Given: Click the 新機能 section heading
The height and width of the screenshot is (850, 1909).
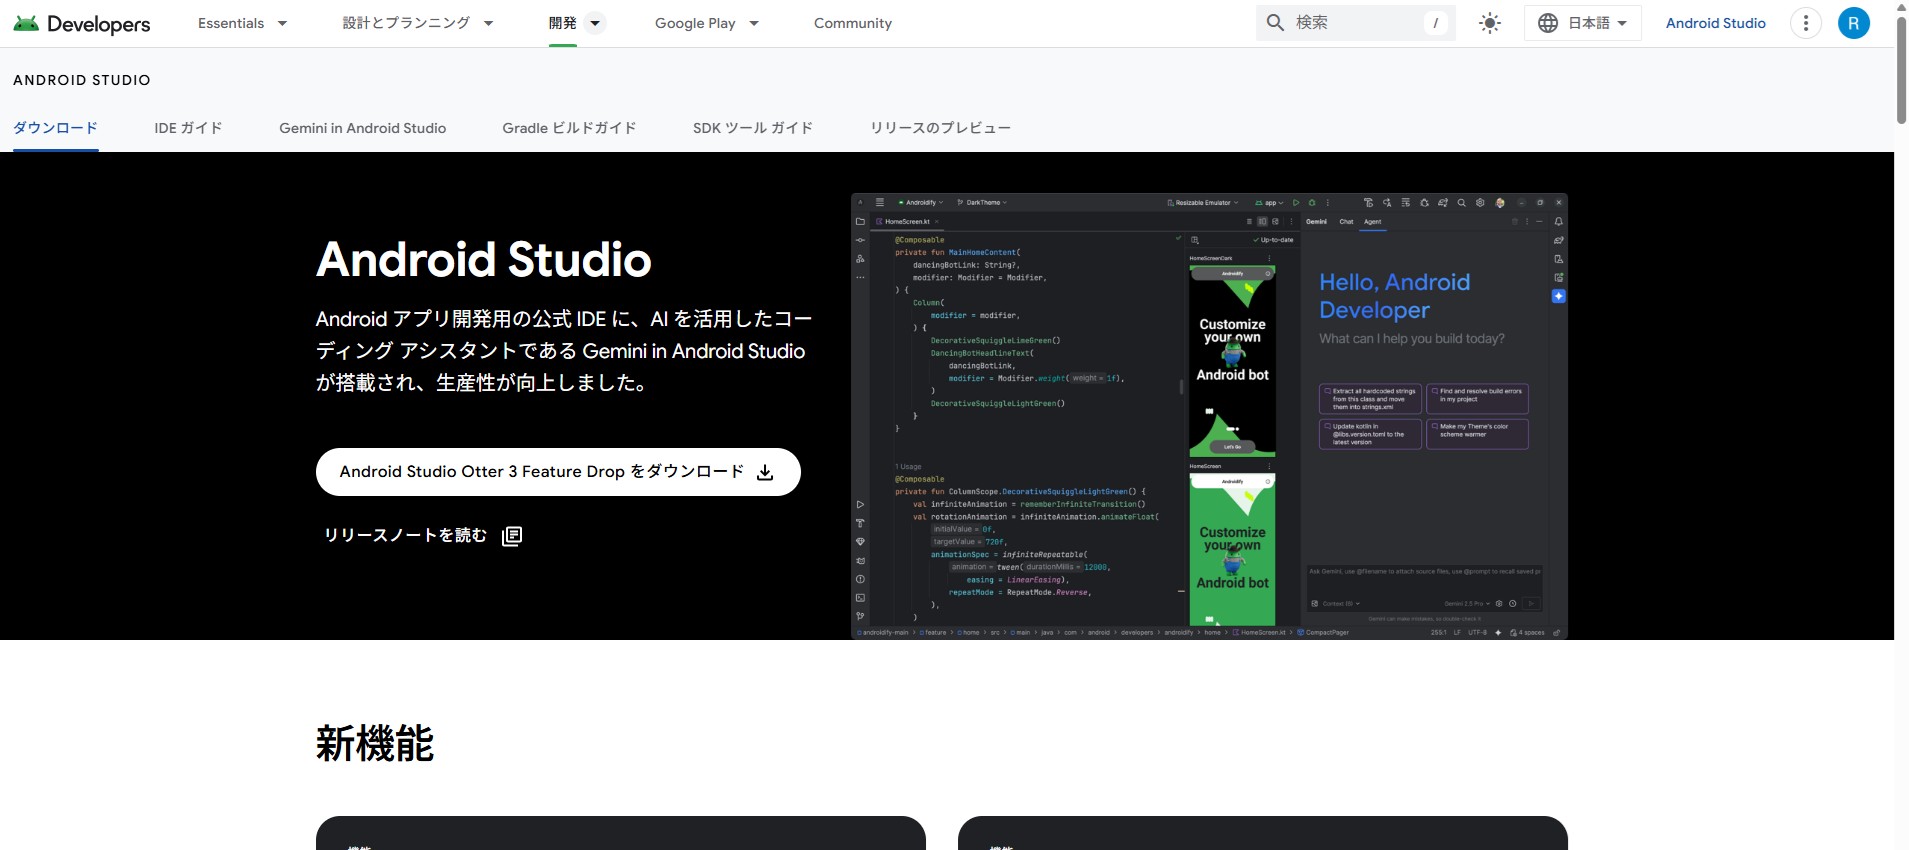Looking at the screenshot, I should 375,744.
